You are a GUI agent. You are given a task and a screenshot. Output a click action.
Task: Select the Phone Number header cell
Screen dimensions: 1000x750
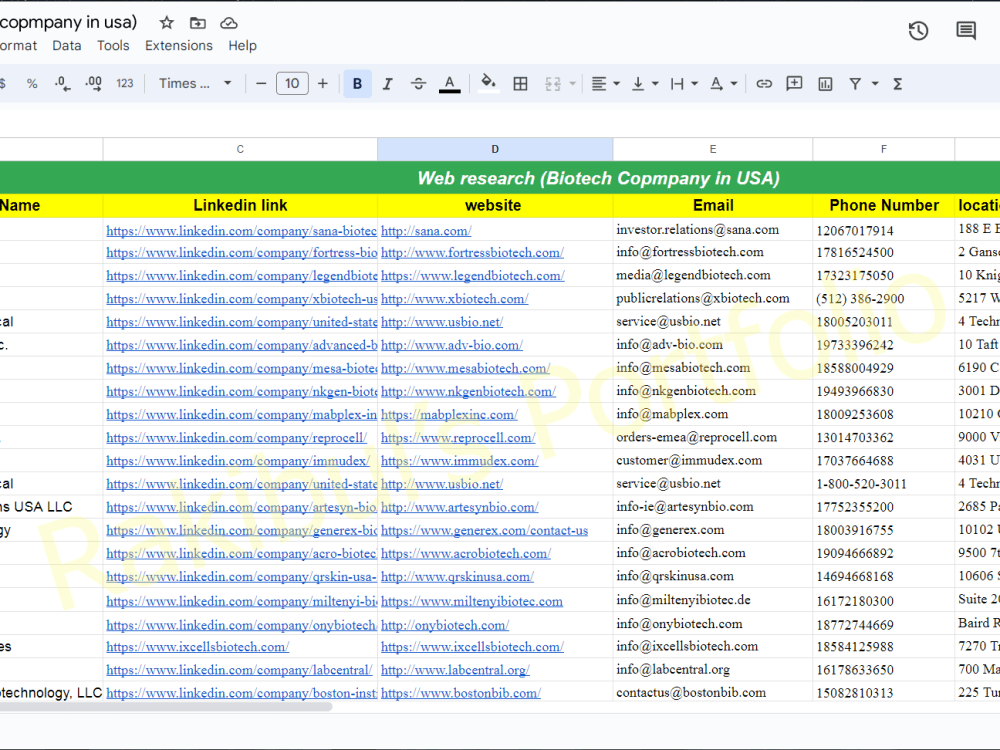point(883,205)
